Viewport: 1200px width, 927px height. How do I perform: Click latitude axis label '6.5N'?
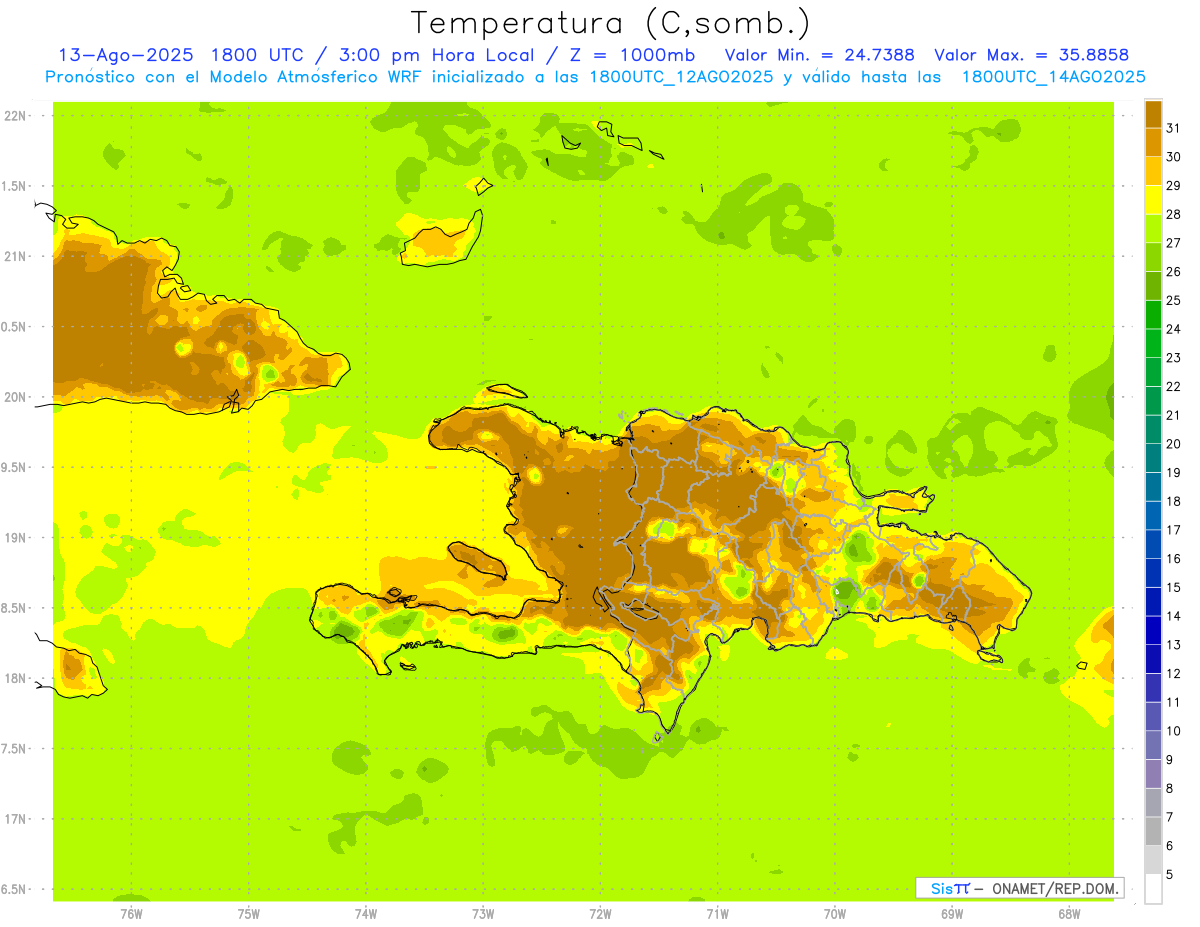tap(13, 889)
